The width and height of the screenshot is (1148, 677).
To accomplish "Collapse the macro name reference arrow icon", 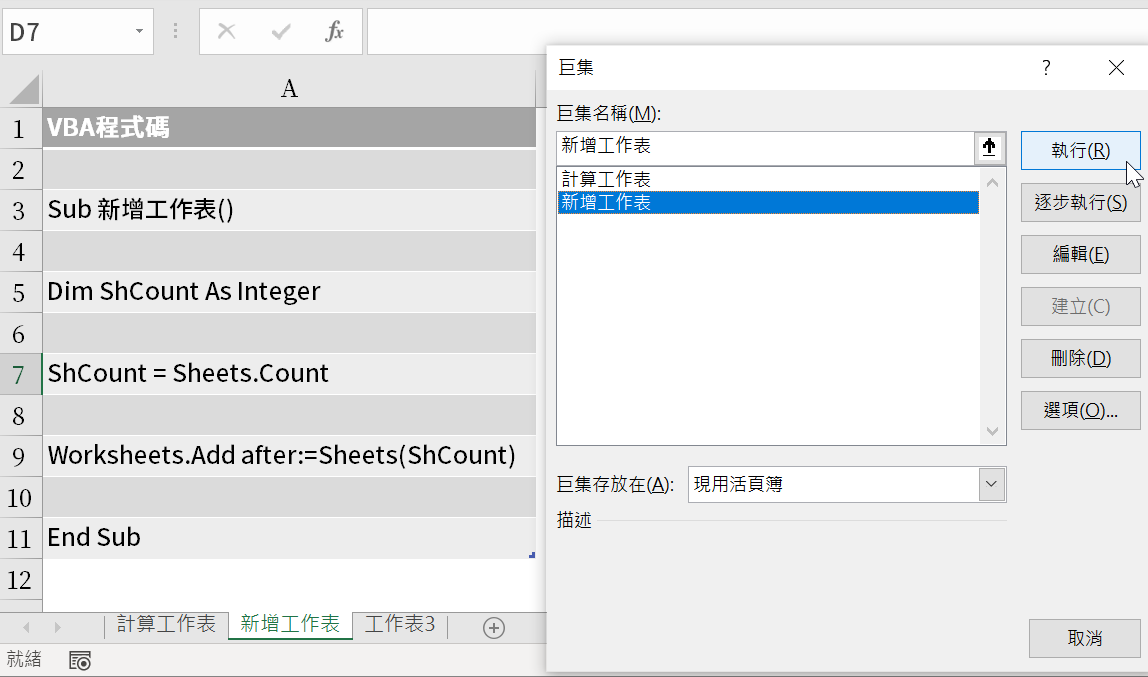I will (989, 148).
